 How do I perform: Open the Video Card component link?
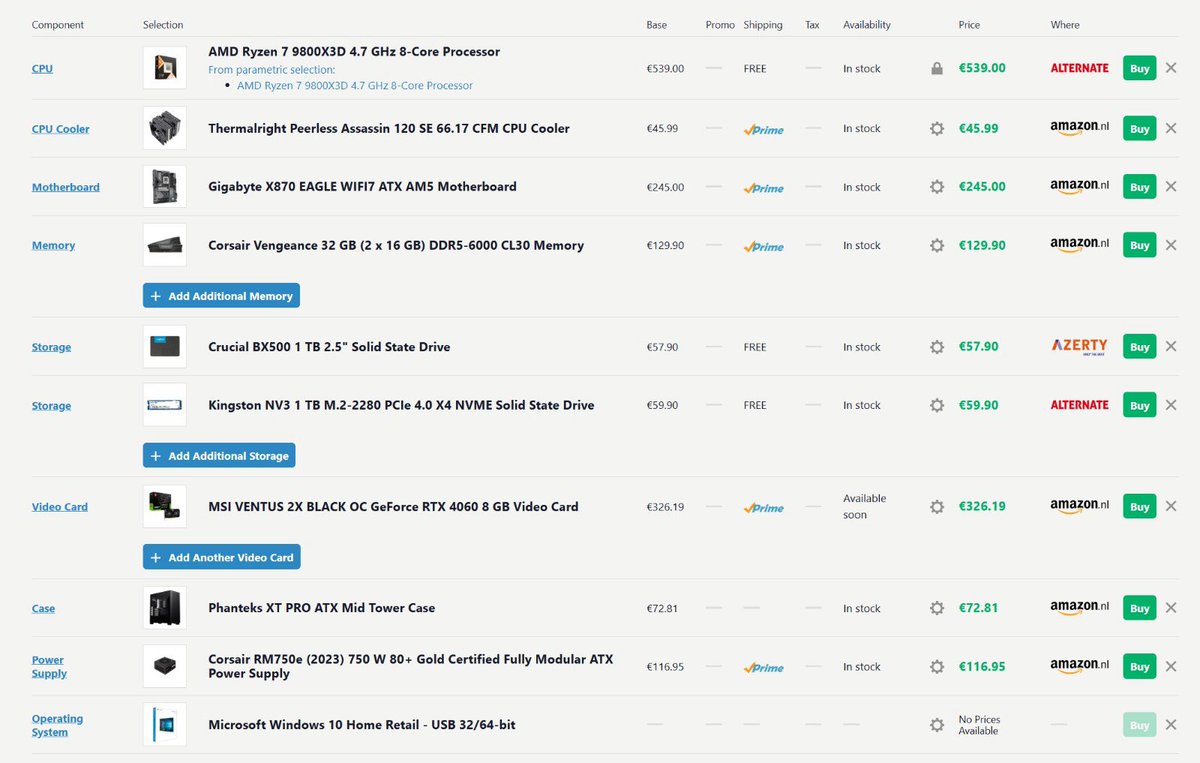(x=60, y=507)
